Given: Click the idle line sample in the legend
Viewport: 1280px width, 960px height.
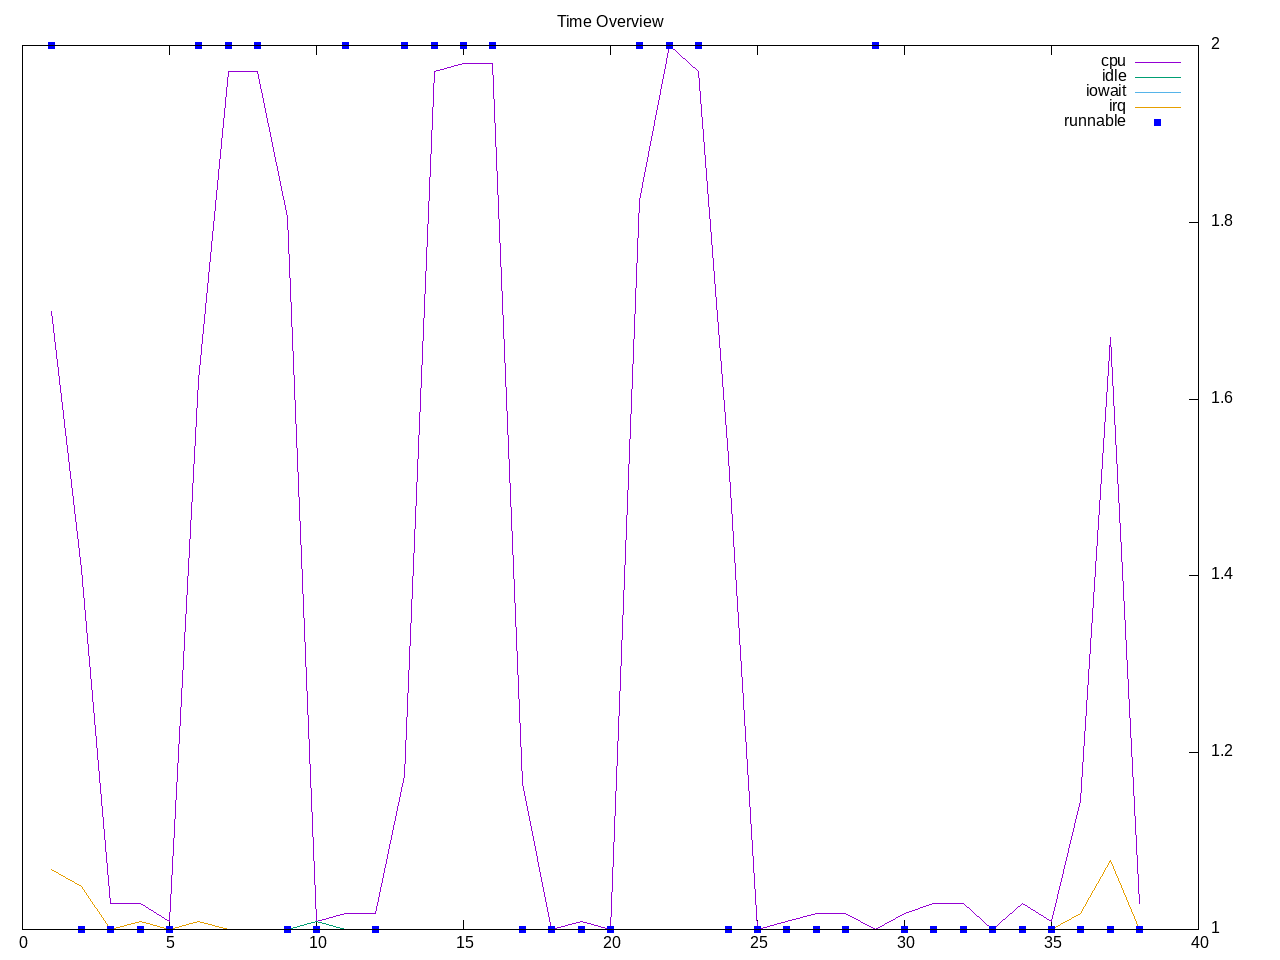Looking at the screenshot, I should pos(1157,77).
